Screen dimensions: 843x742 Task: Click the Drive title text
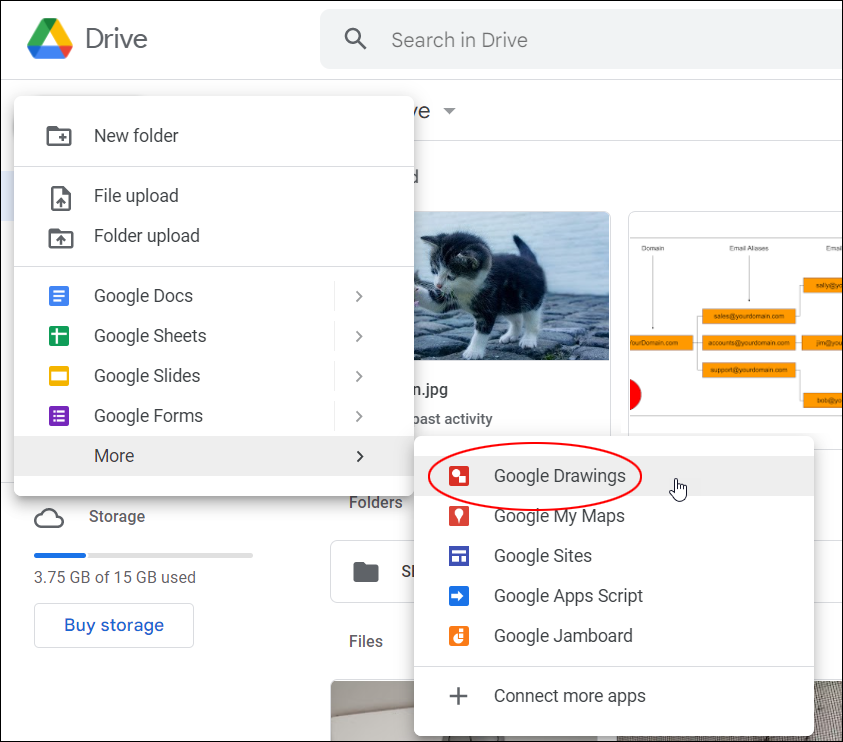pos(116,39)
